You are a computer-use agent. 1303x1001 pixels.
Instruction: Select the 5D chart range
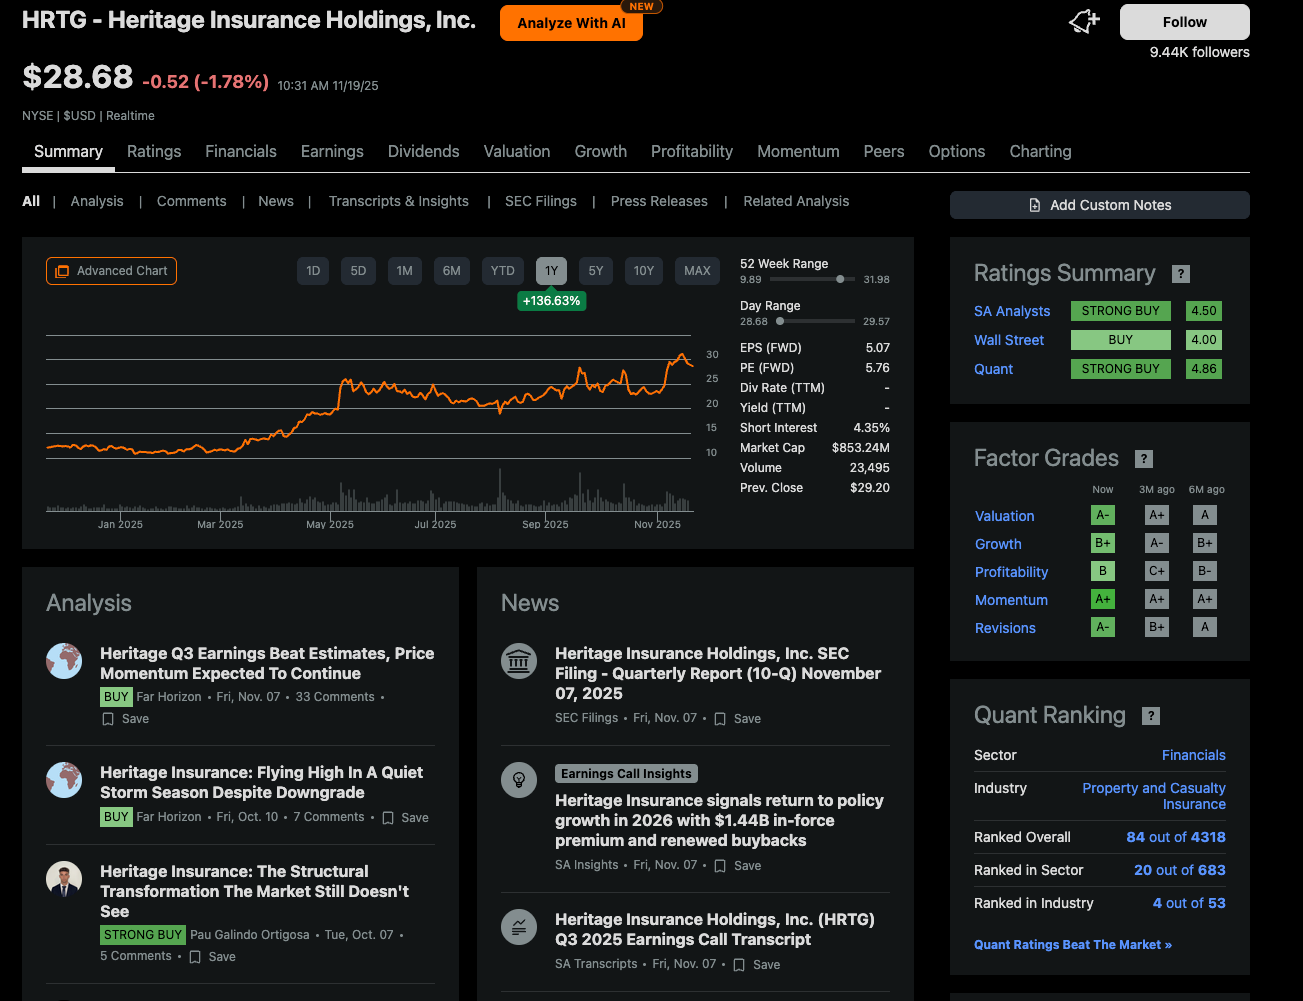pos(358,271)
